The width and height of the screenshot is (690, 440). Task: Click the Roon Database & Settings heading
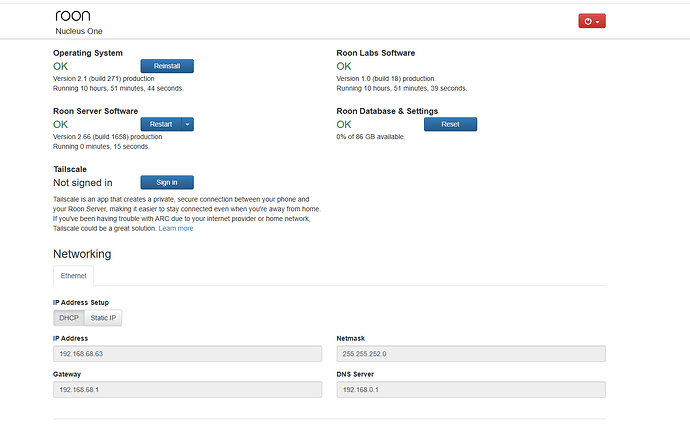[x=387, y=111]
